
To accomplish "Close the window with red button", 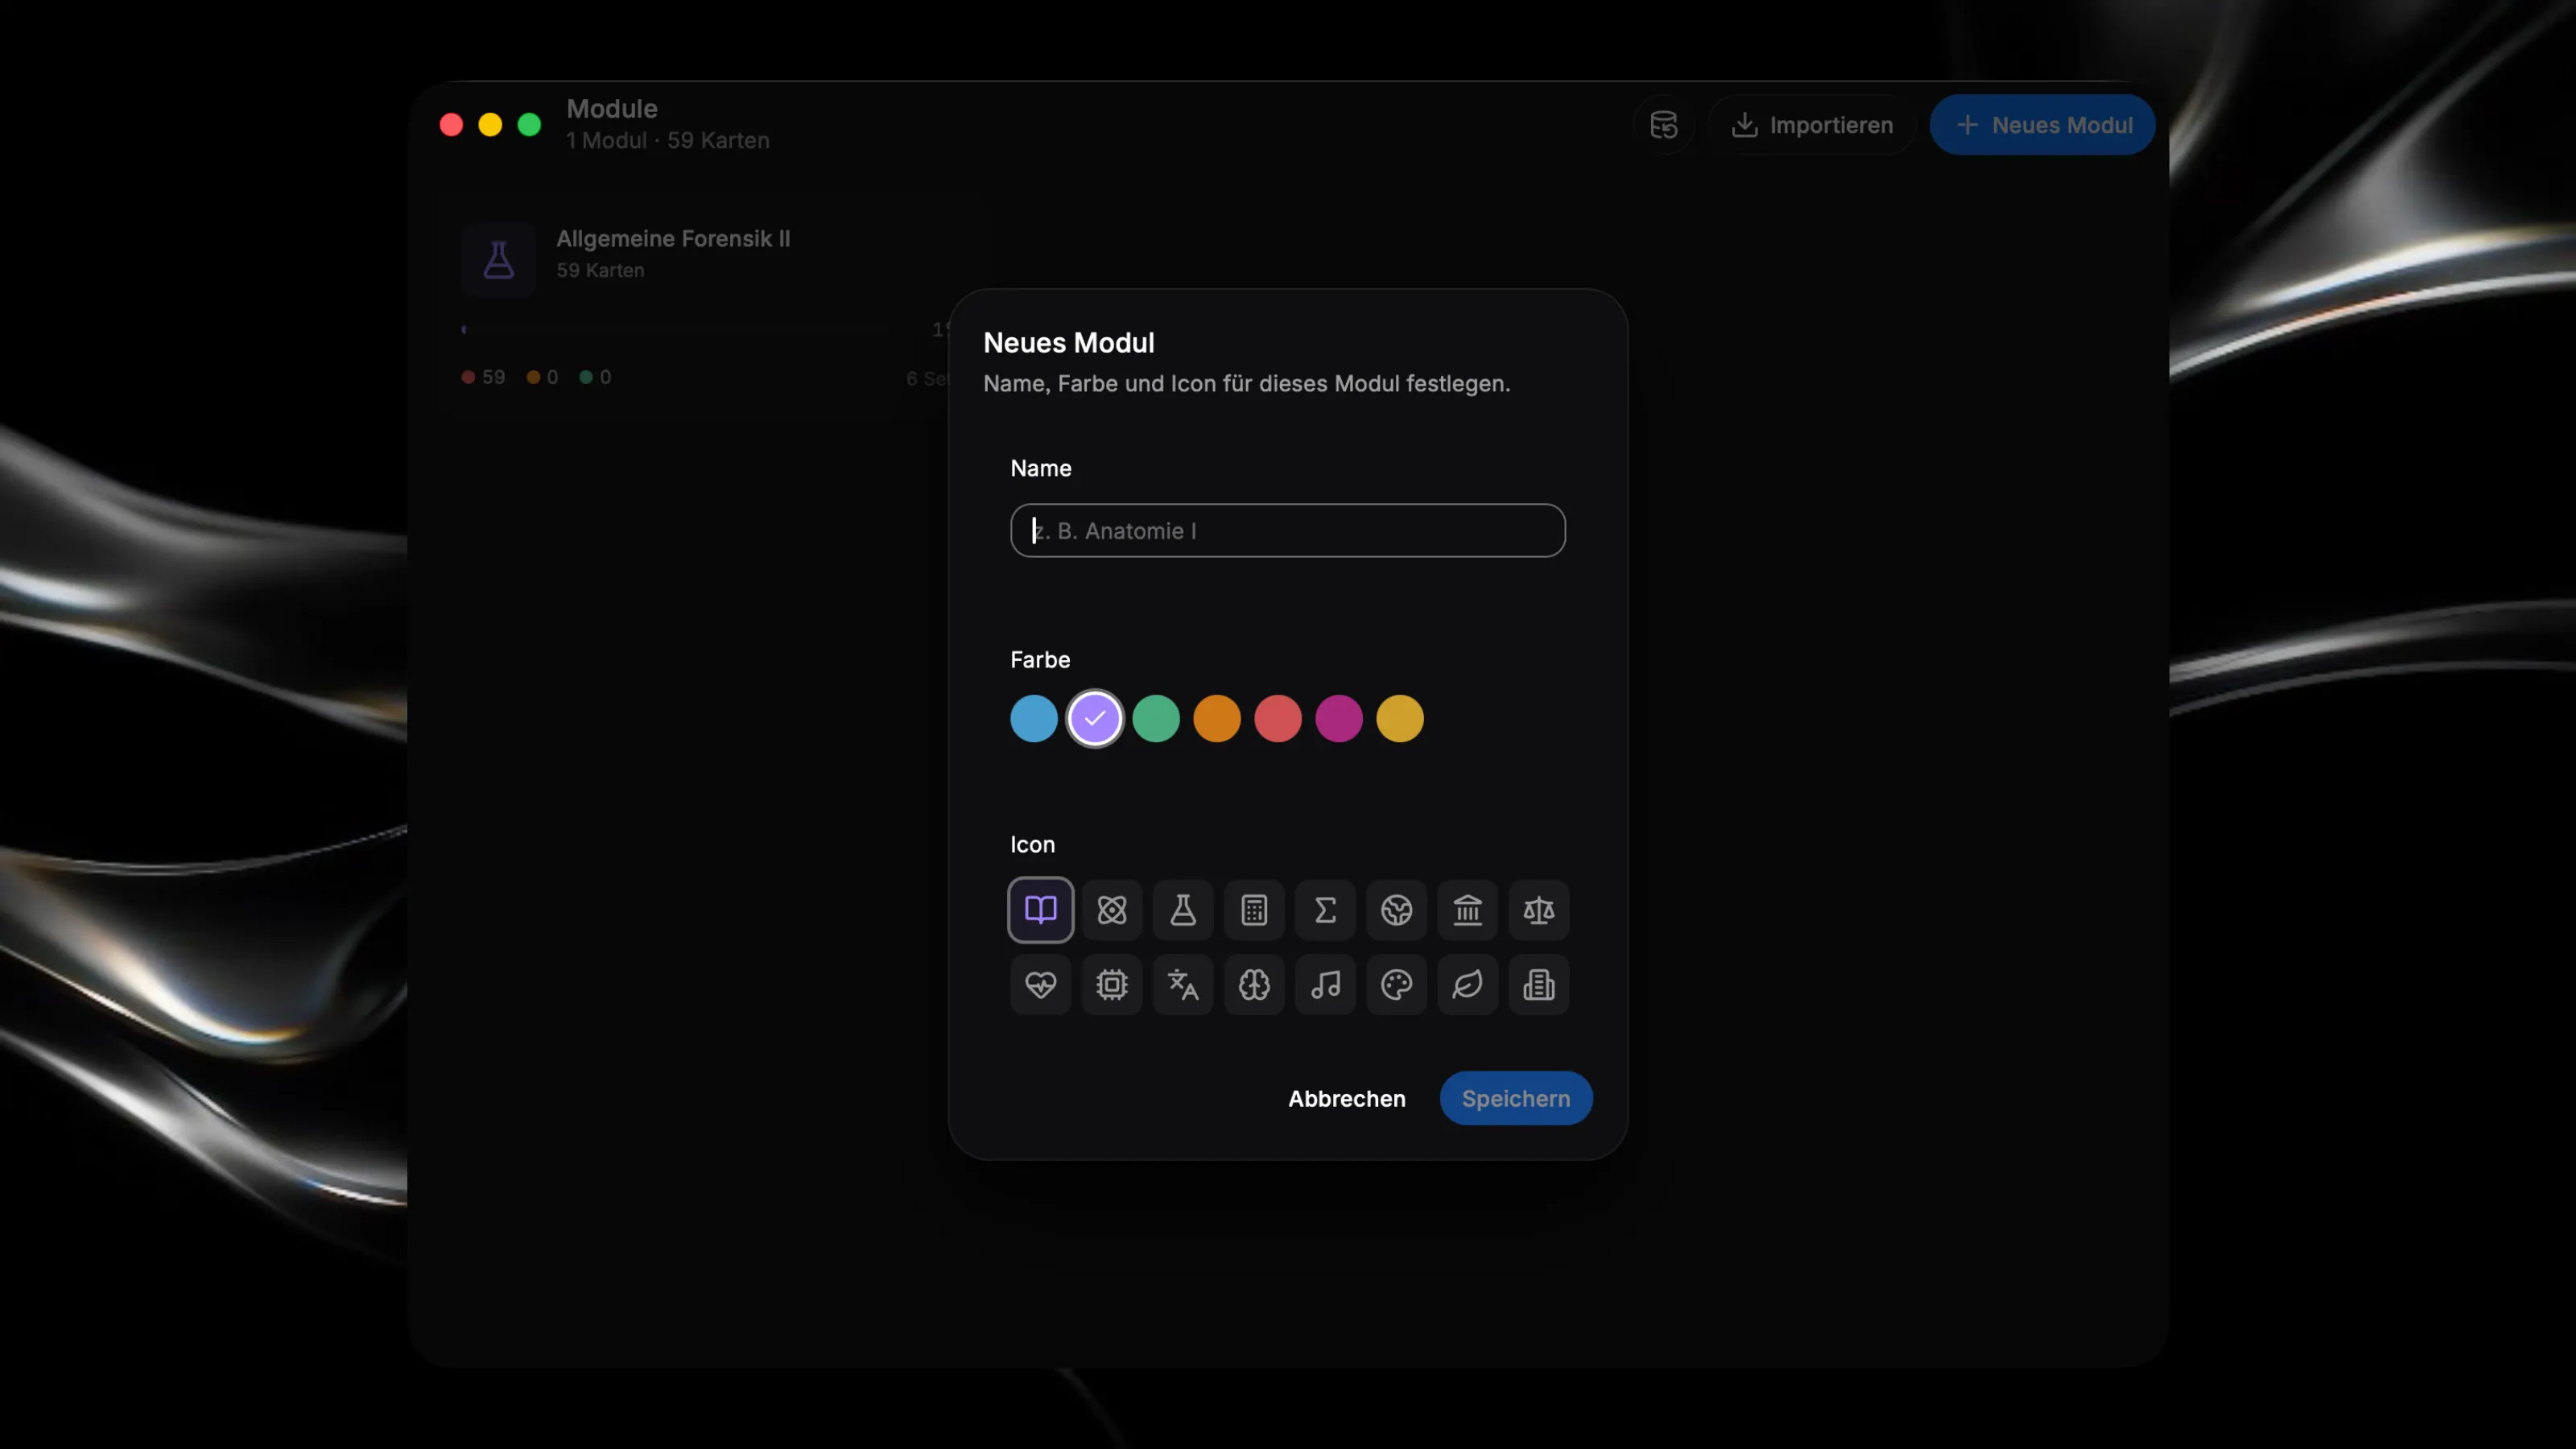I will pyautogui.click(x=451, y=125).
